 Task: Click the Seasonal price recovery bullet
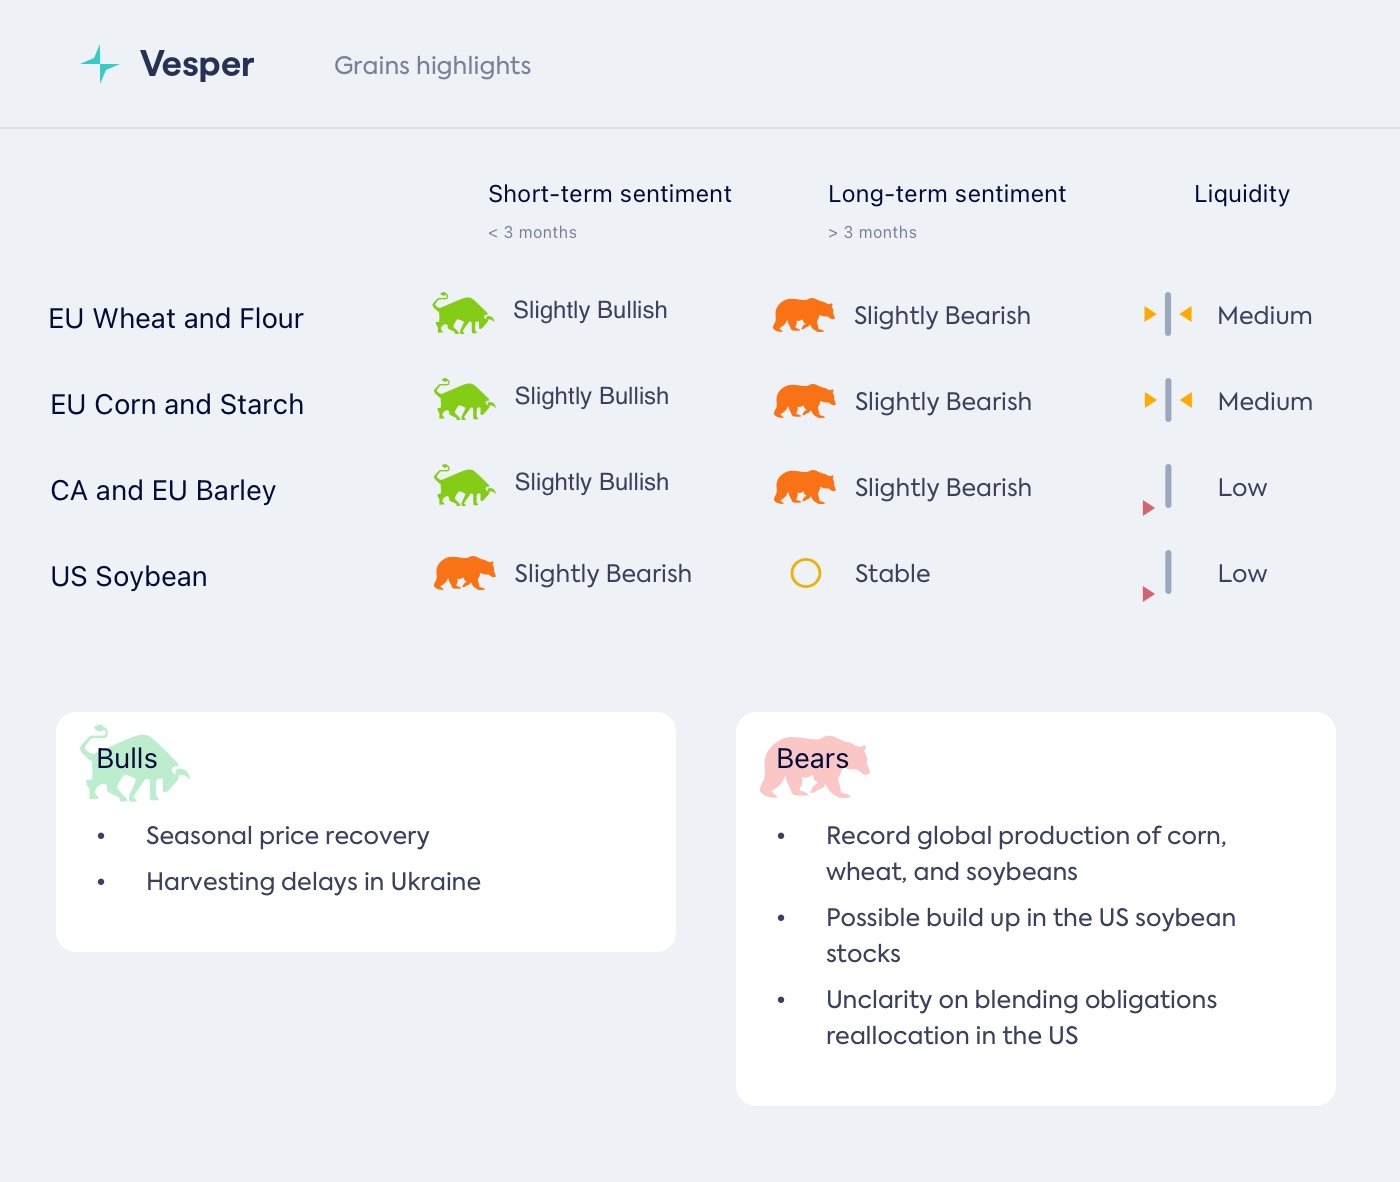tap(287, 836)
